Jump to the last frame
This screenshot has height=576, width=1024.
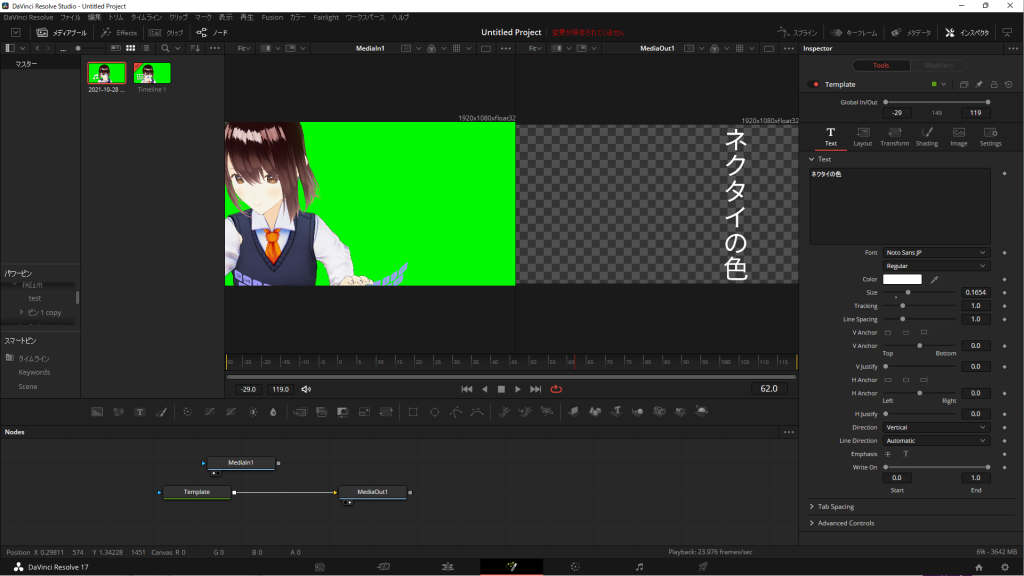[536, 389]
